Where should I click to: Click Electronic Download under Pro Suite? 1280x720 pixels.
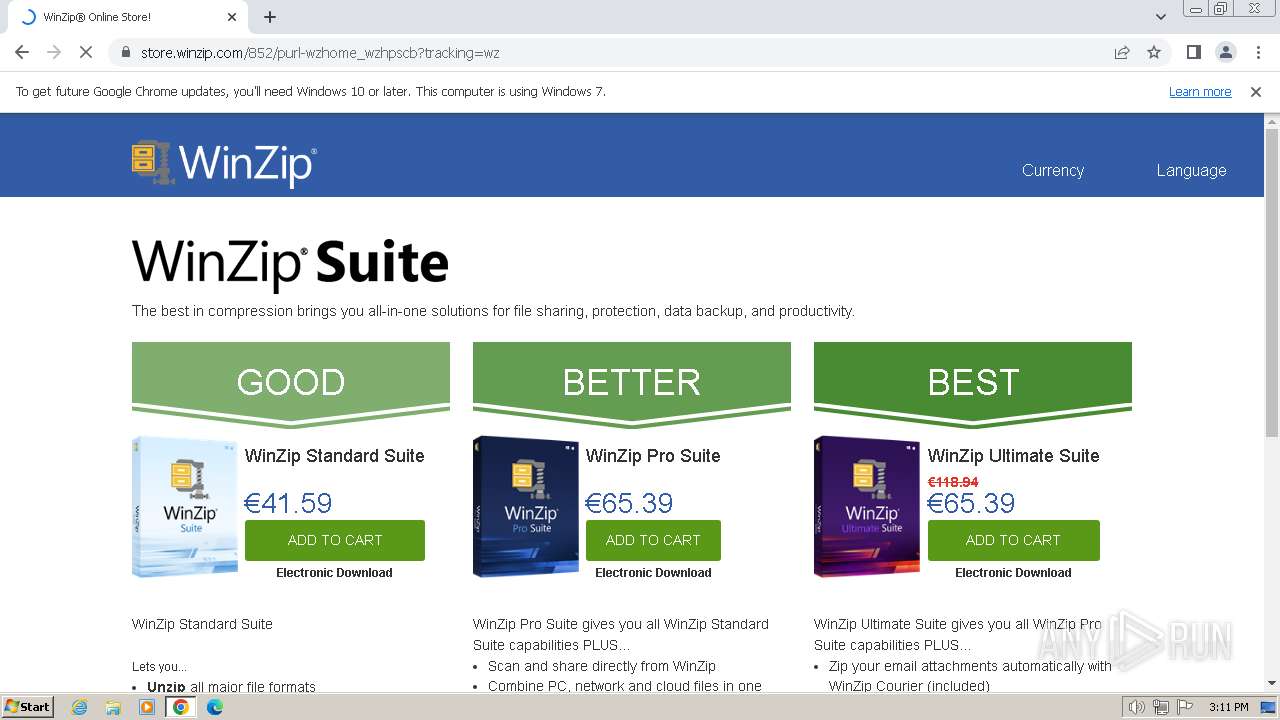pos(653,573)
